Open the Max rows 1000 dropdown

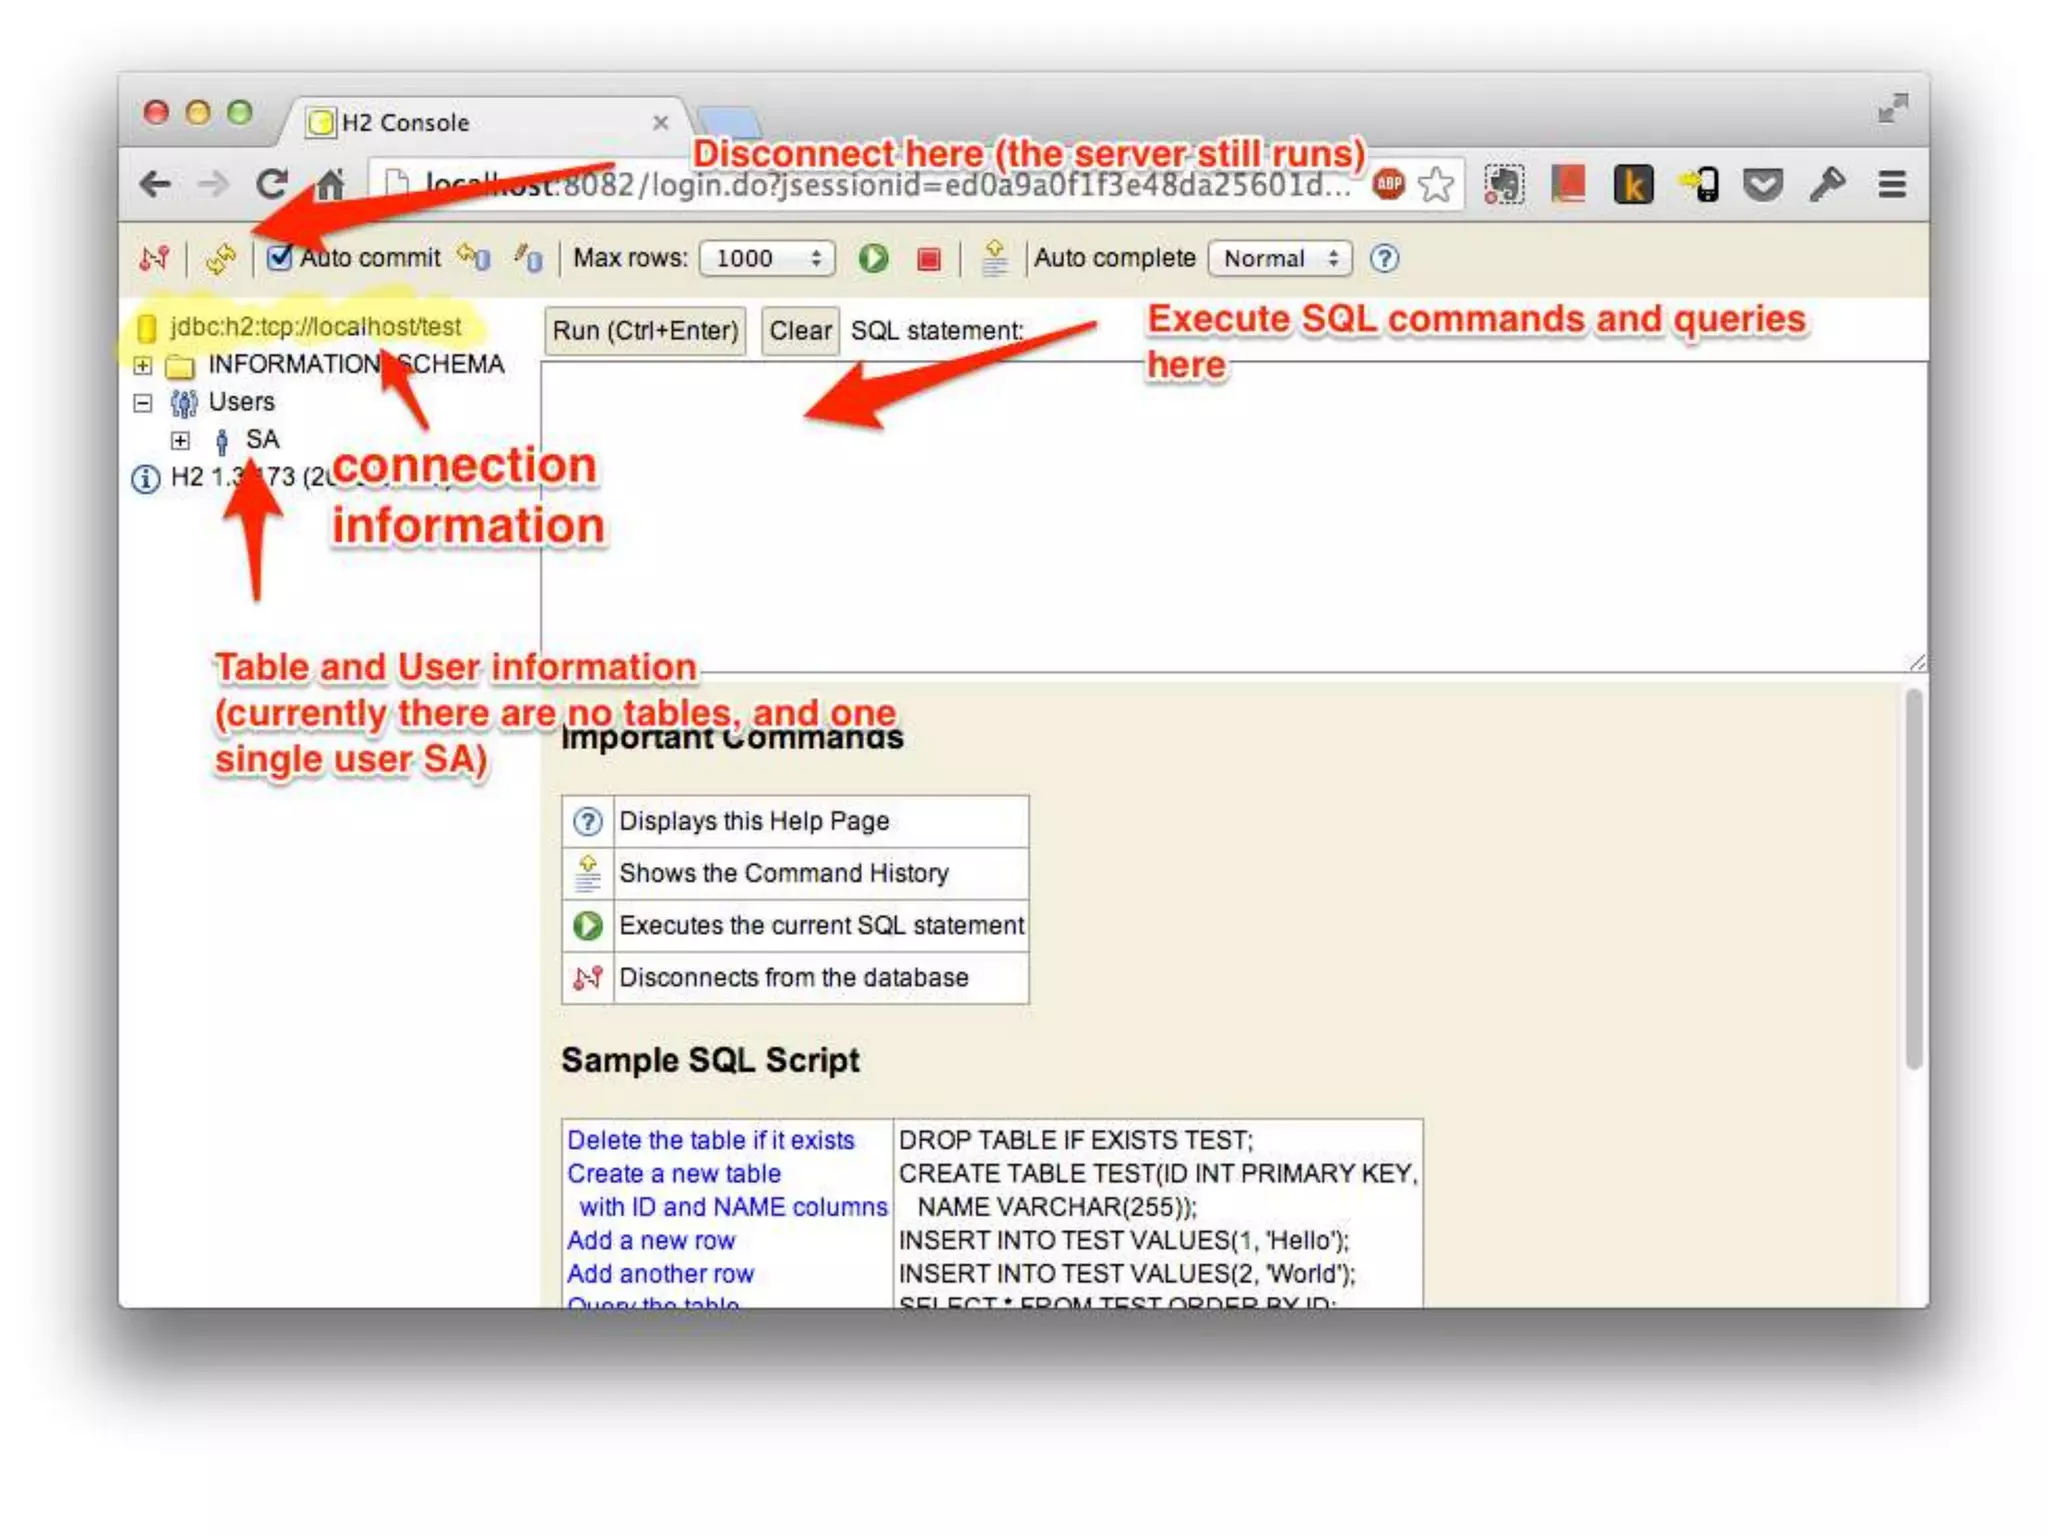coord(767,258)
